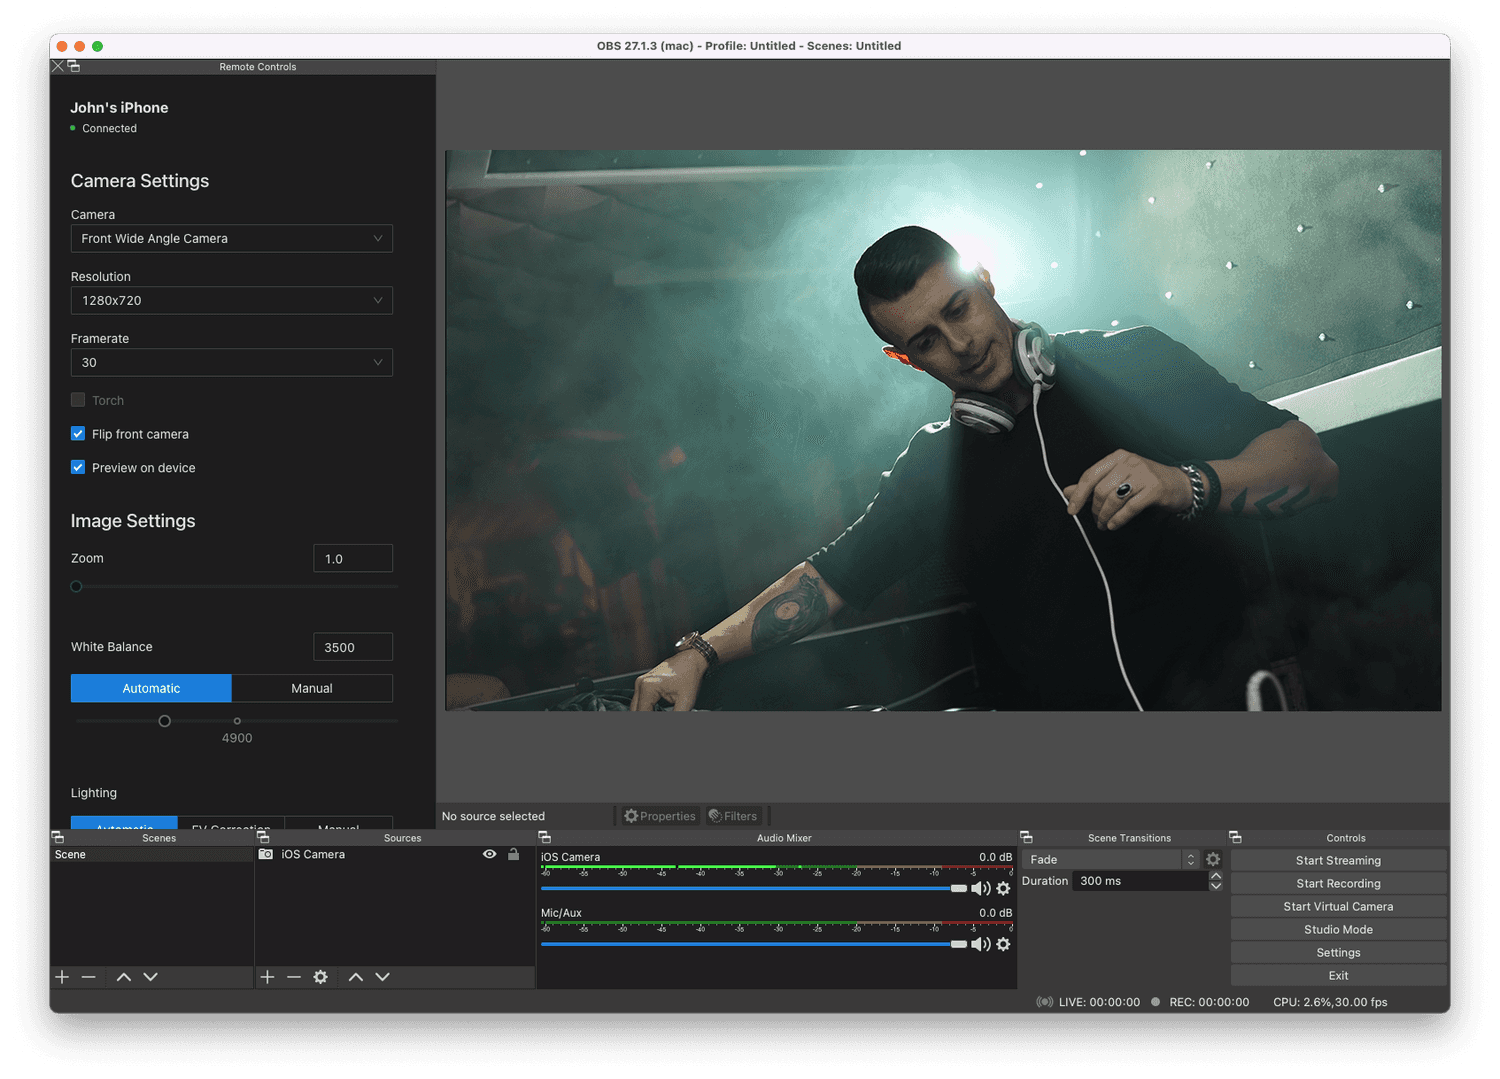Open advanced audio settings for iOS Camera
Image resolution: width=1500 pixels, height=1079 pixels.
click(x=1004, y=887)
